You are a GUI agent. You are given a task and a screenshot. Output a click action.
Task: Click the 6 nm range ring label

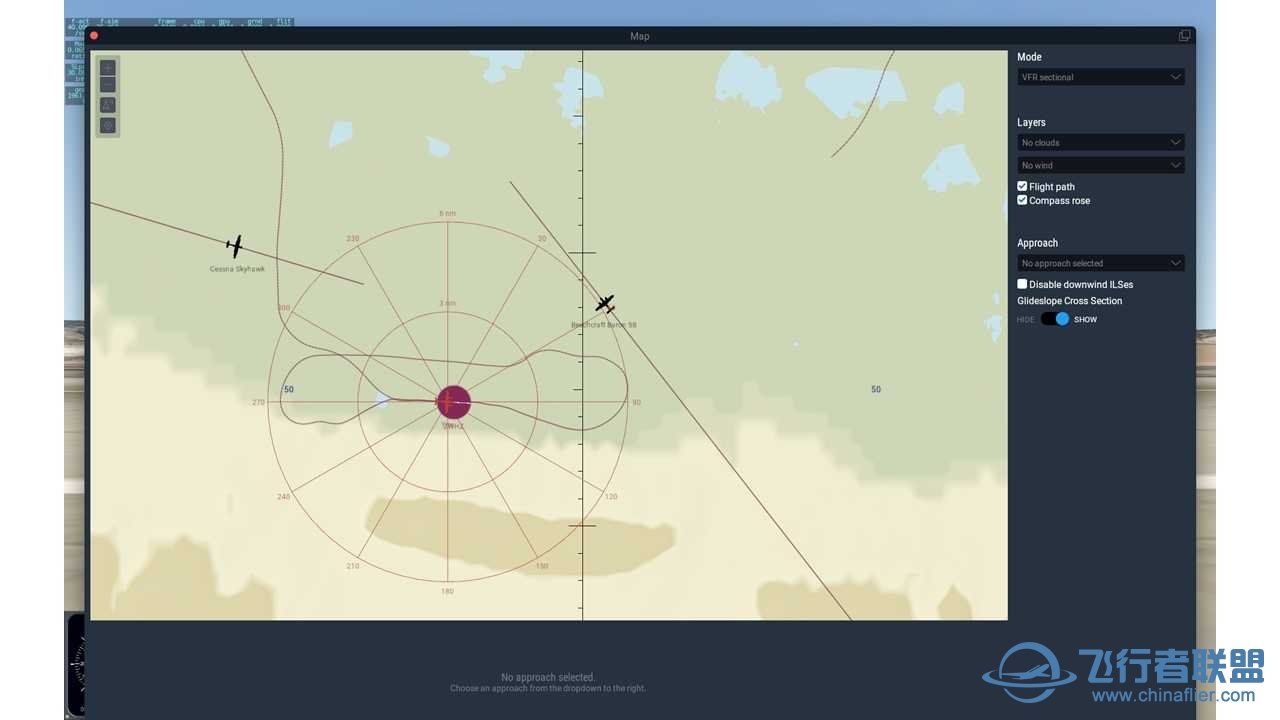point(447,214)
